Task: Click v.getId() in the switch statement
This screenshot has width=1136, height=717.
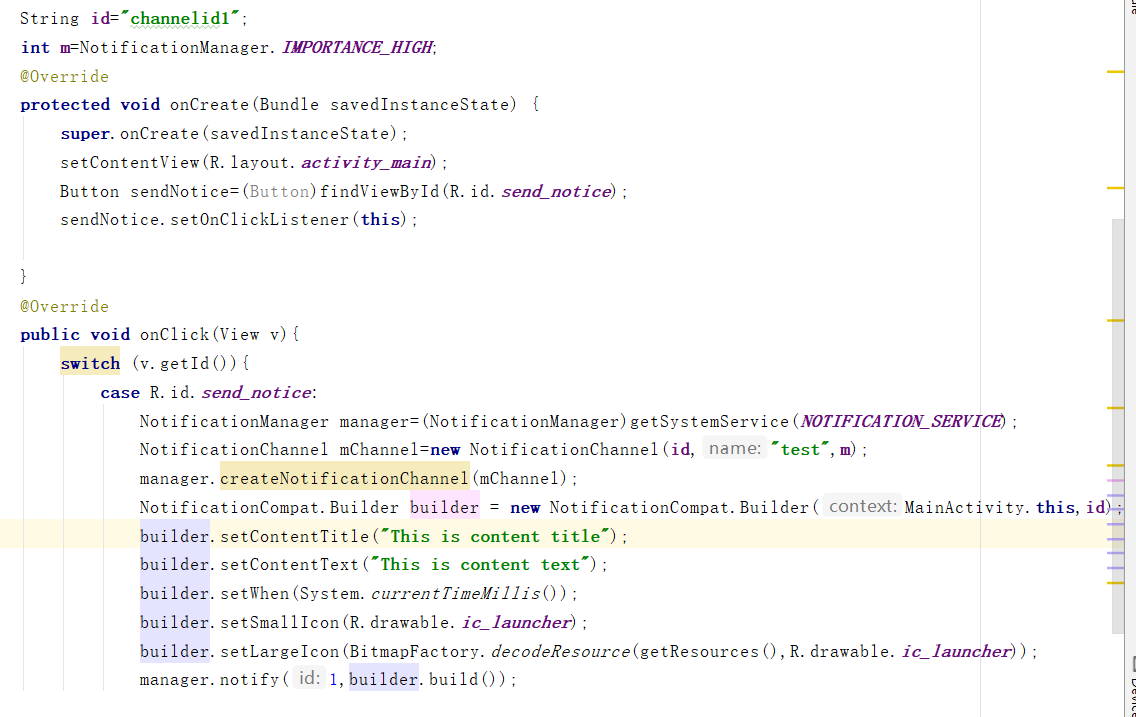Action: point(190,363)
